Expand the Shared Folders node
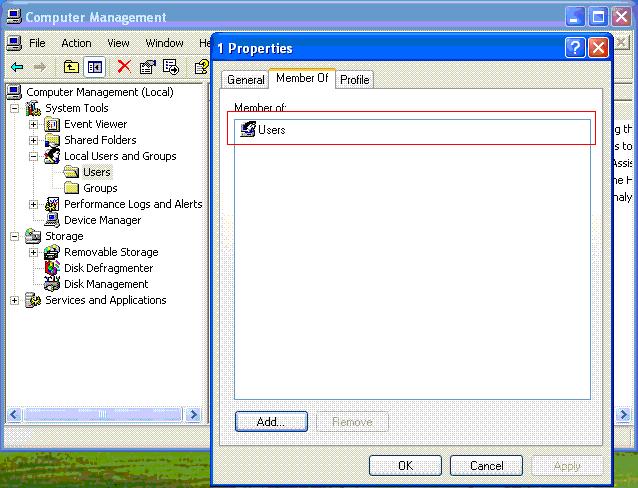The height and width of the screenshot is (488, 638). (x=34, y=140)
